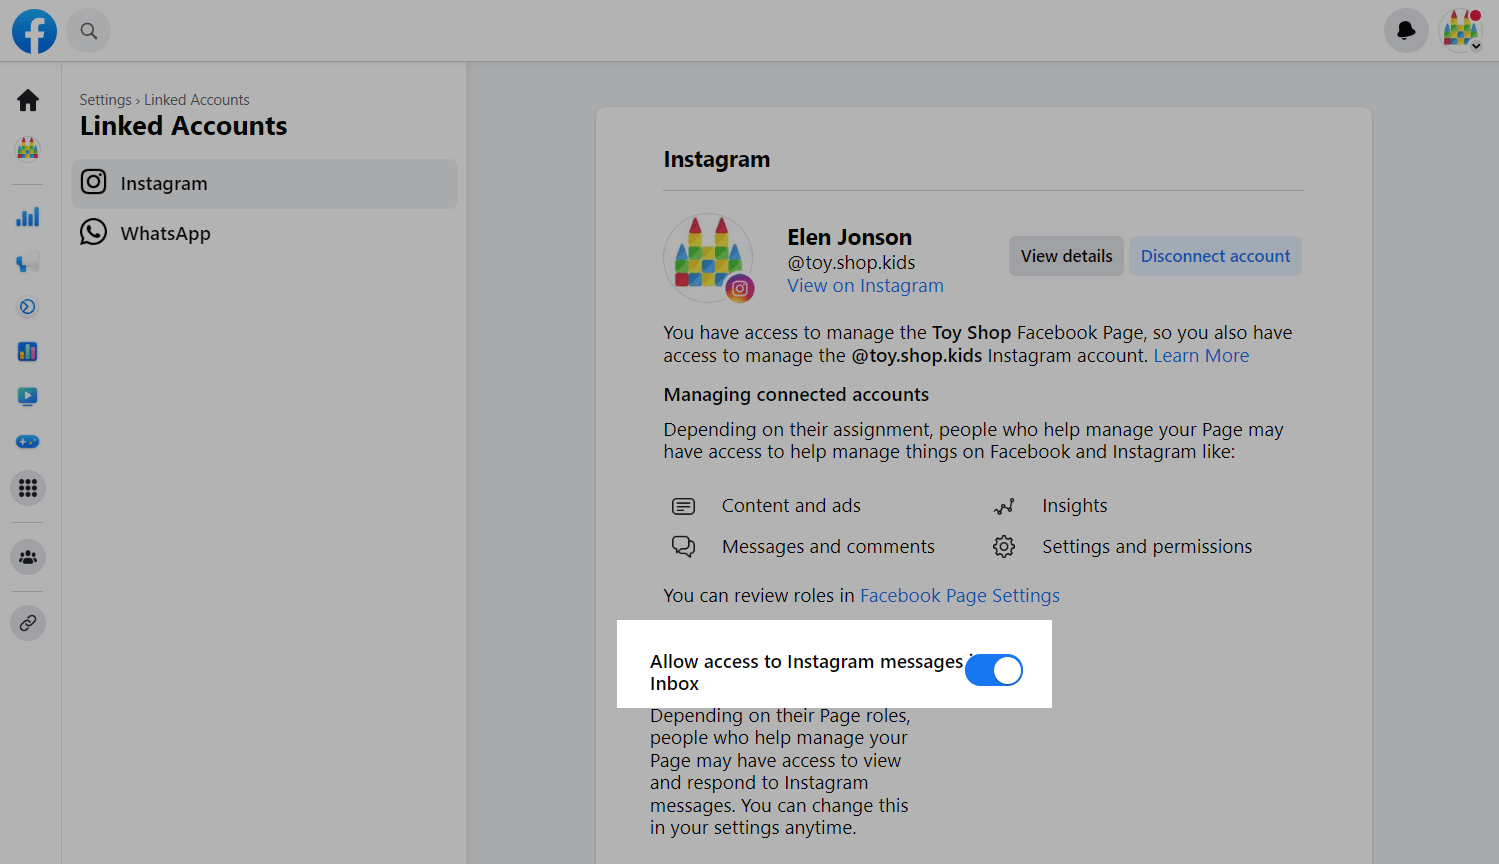Screen dimensions: 1499x864
Task: Open the gaming controller sidebar icon
Action: pos(28,441)
